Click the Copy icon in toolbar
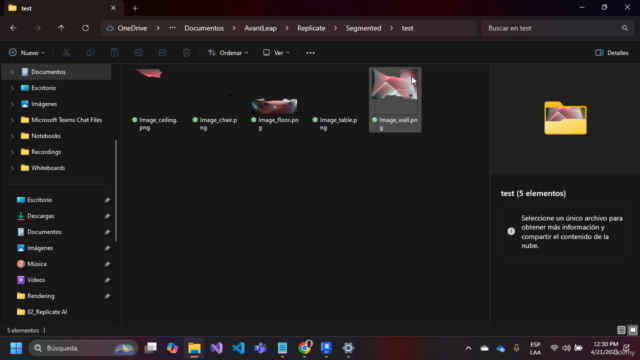The height and width of the screenshot is (360, 640). [x=90, y=53]
